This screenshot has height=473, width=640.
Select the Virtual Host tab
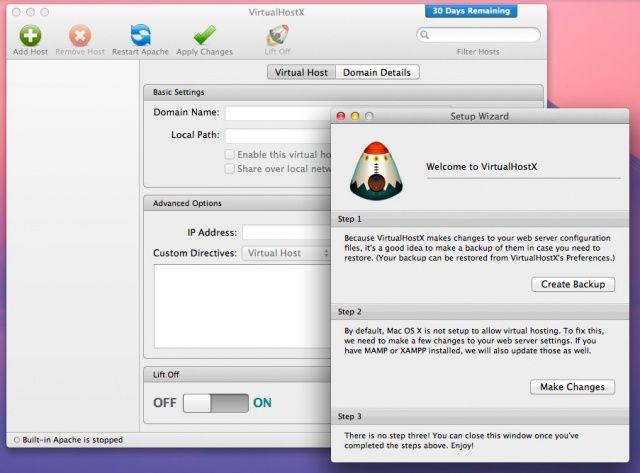click(x=301, y=72)
